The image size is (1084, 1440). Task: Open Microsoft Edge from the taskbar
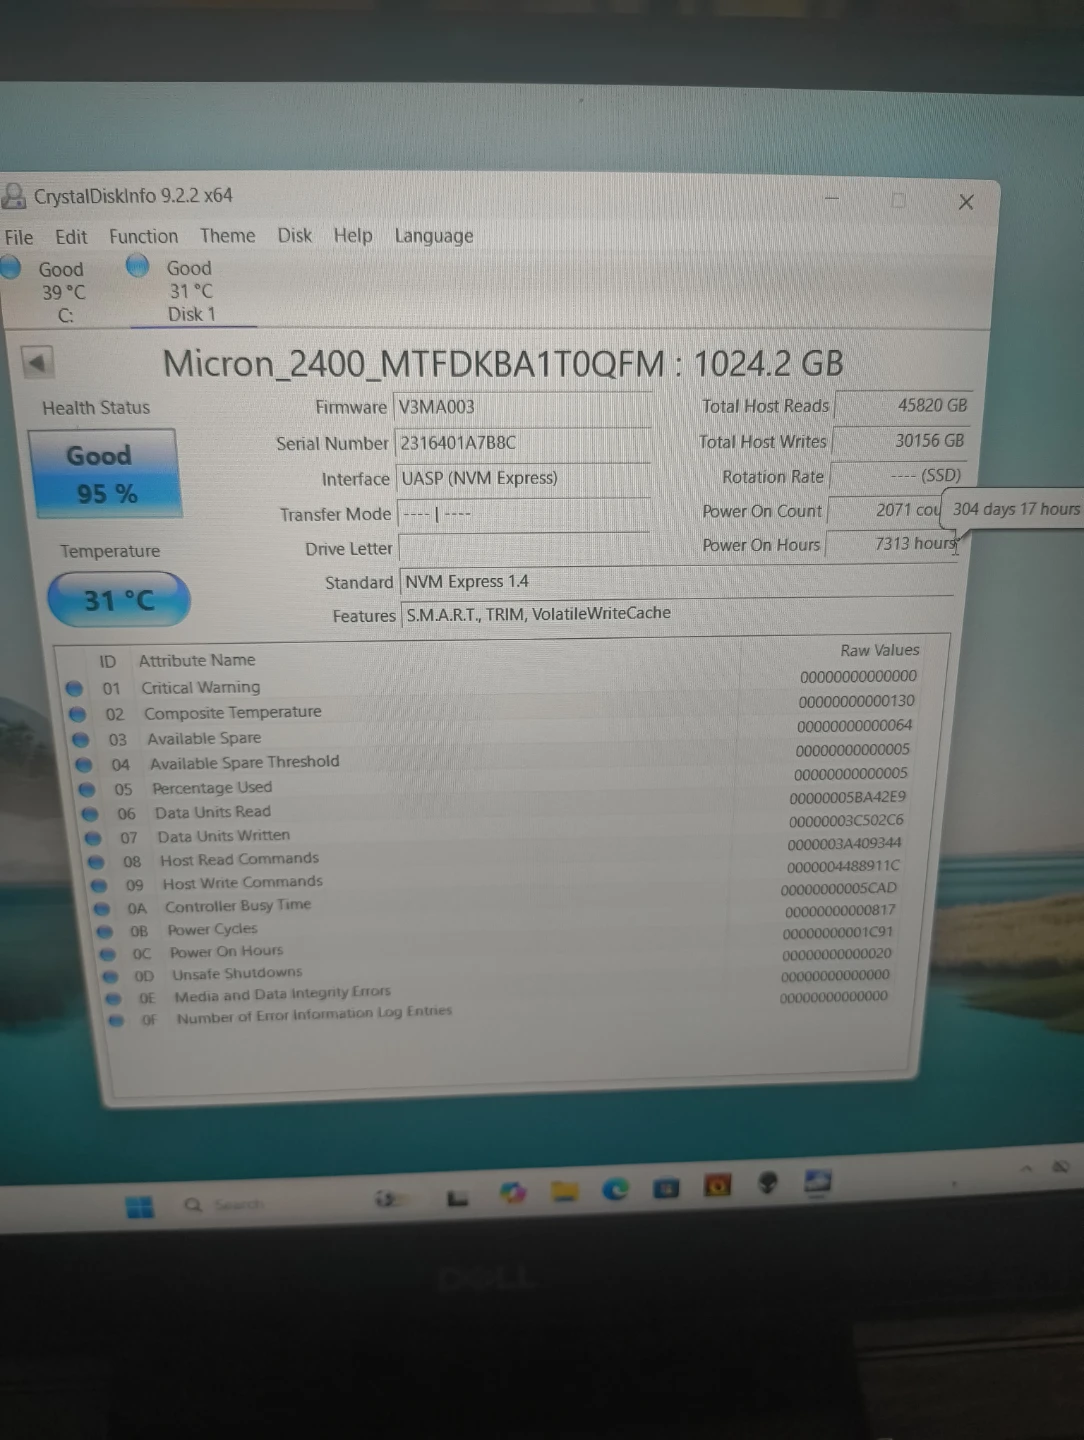[x=615, y=1189]
